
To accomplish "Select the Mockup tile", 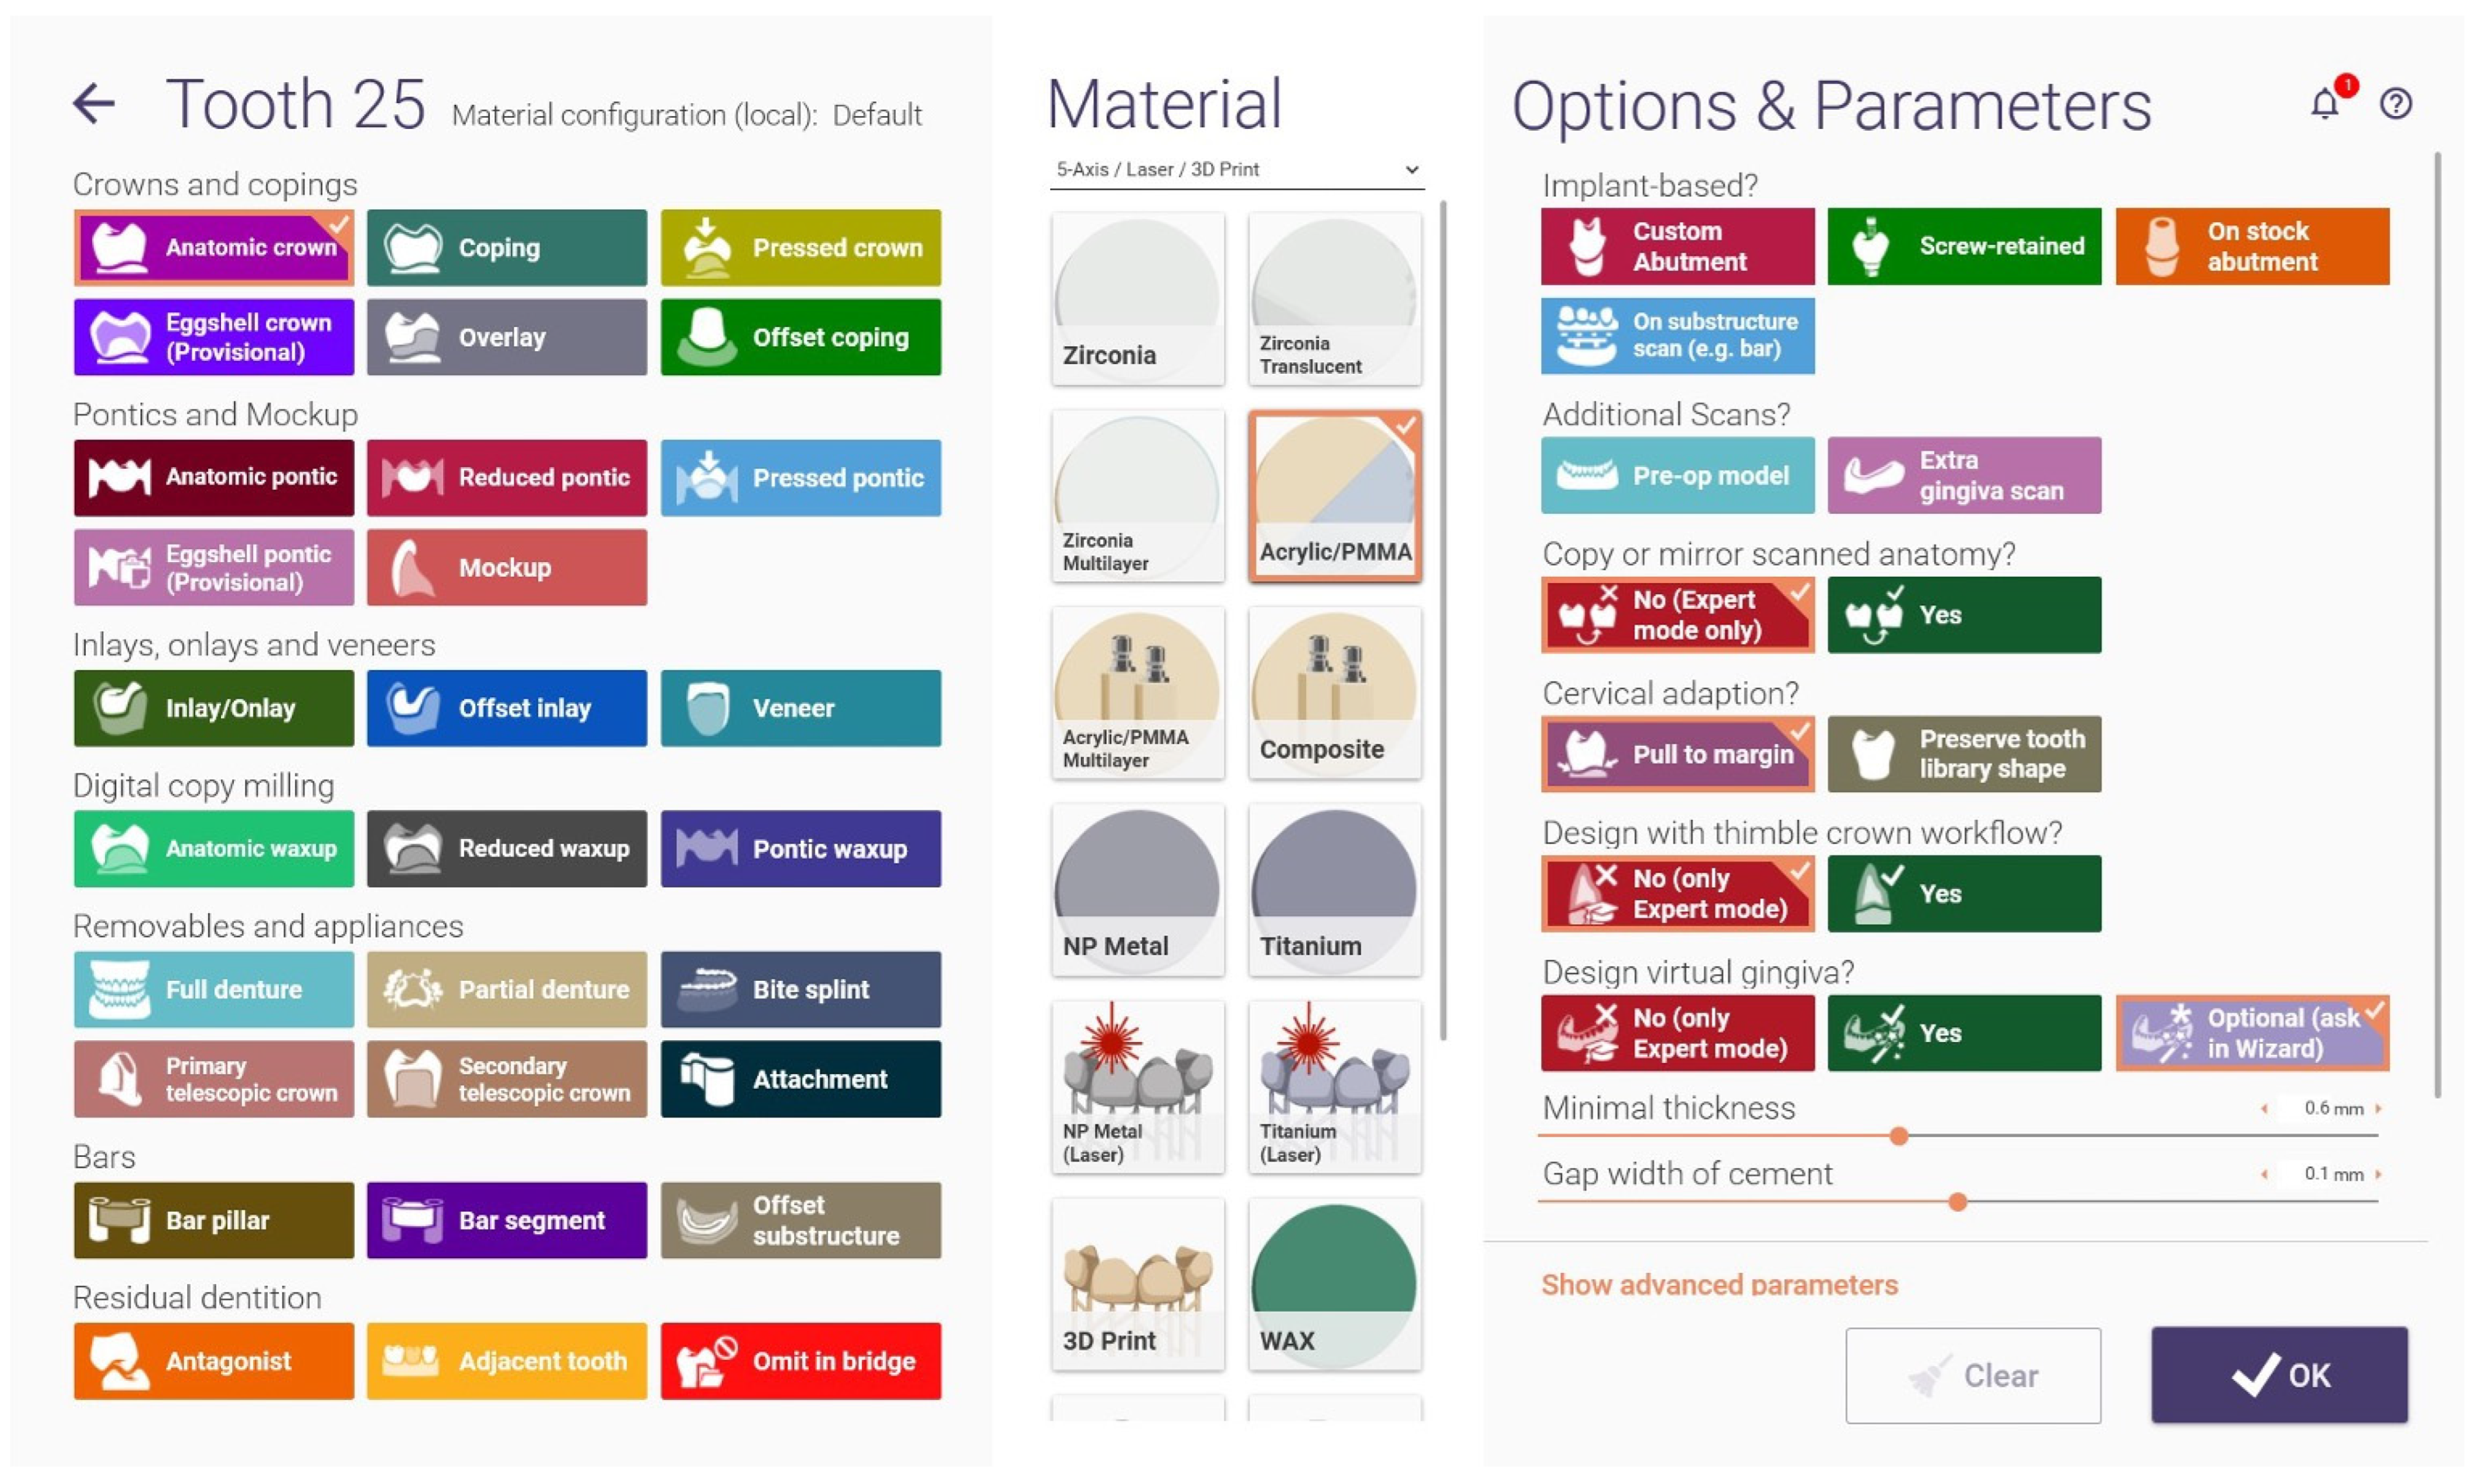I will click(506, 567).
